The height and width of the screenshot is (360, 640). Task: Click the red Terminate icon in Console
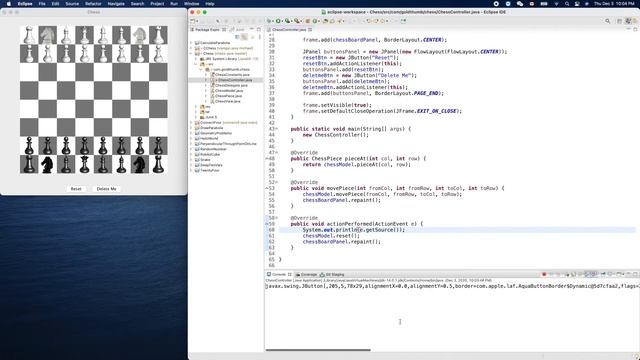pyautogui.click(x=544, y=274)
